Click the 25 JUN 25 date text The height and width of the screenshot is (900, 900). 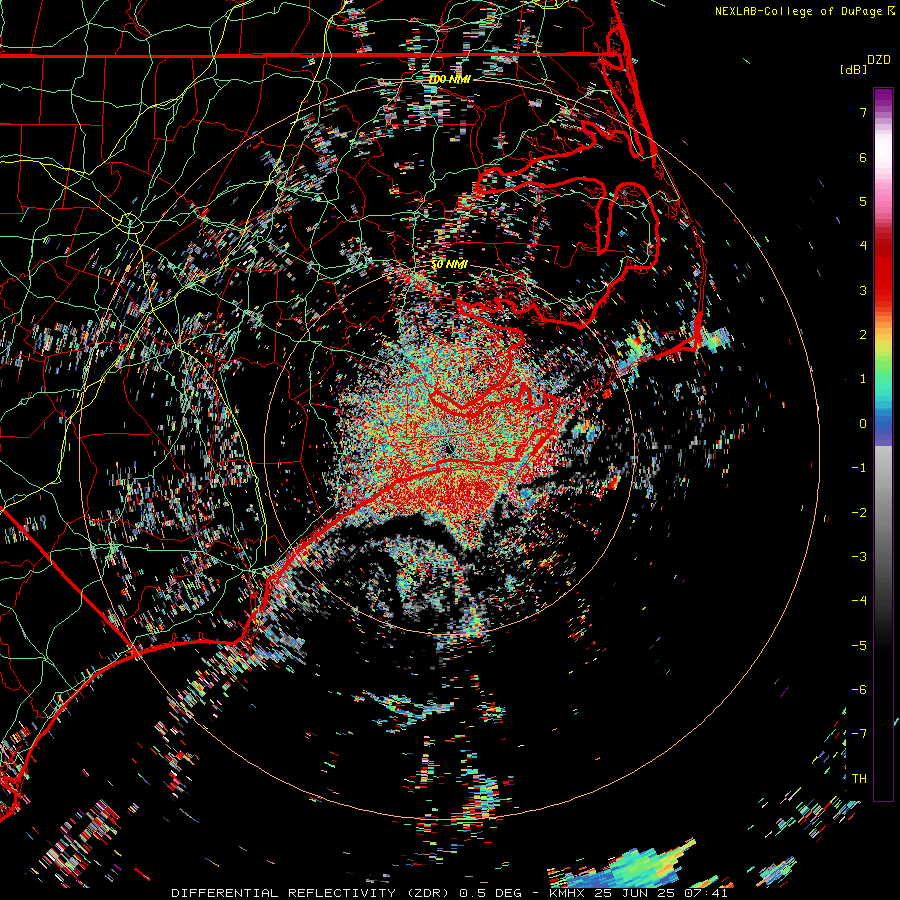(635, 893)
